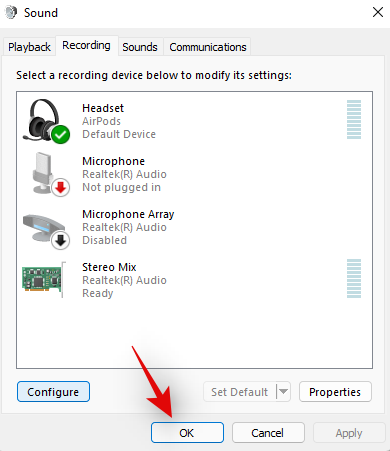
Task: Confirm with the OK button
Action: click(x=187, y=433)
